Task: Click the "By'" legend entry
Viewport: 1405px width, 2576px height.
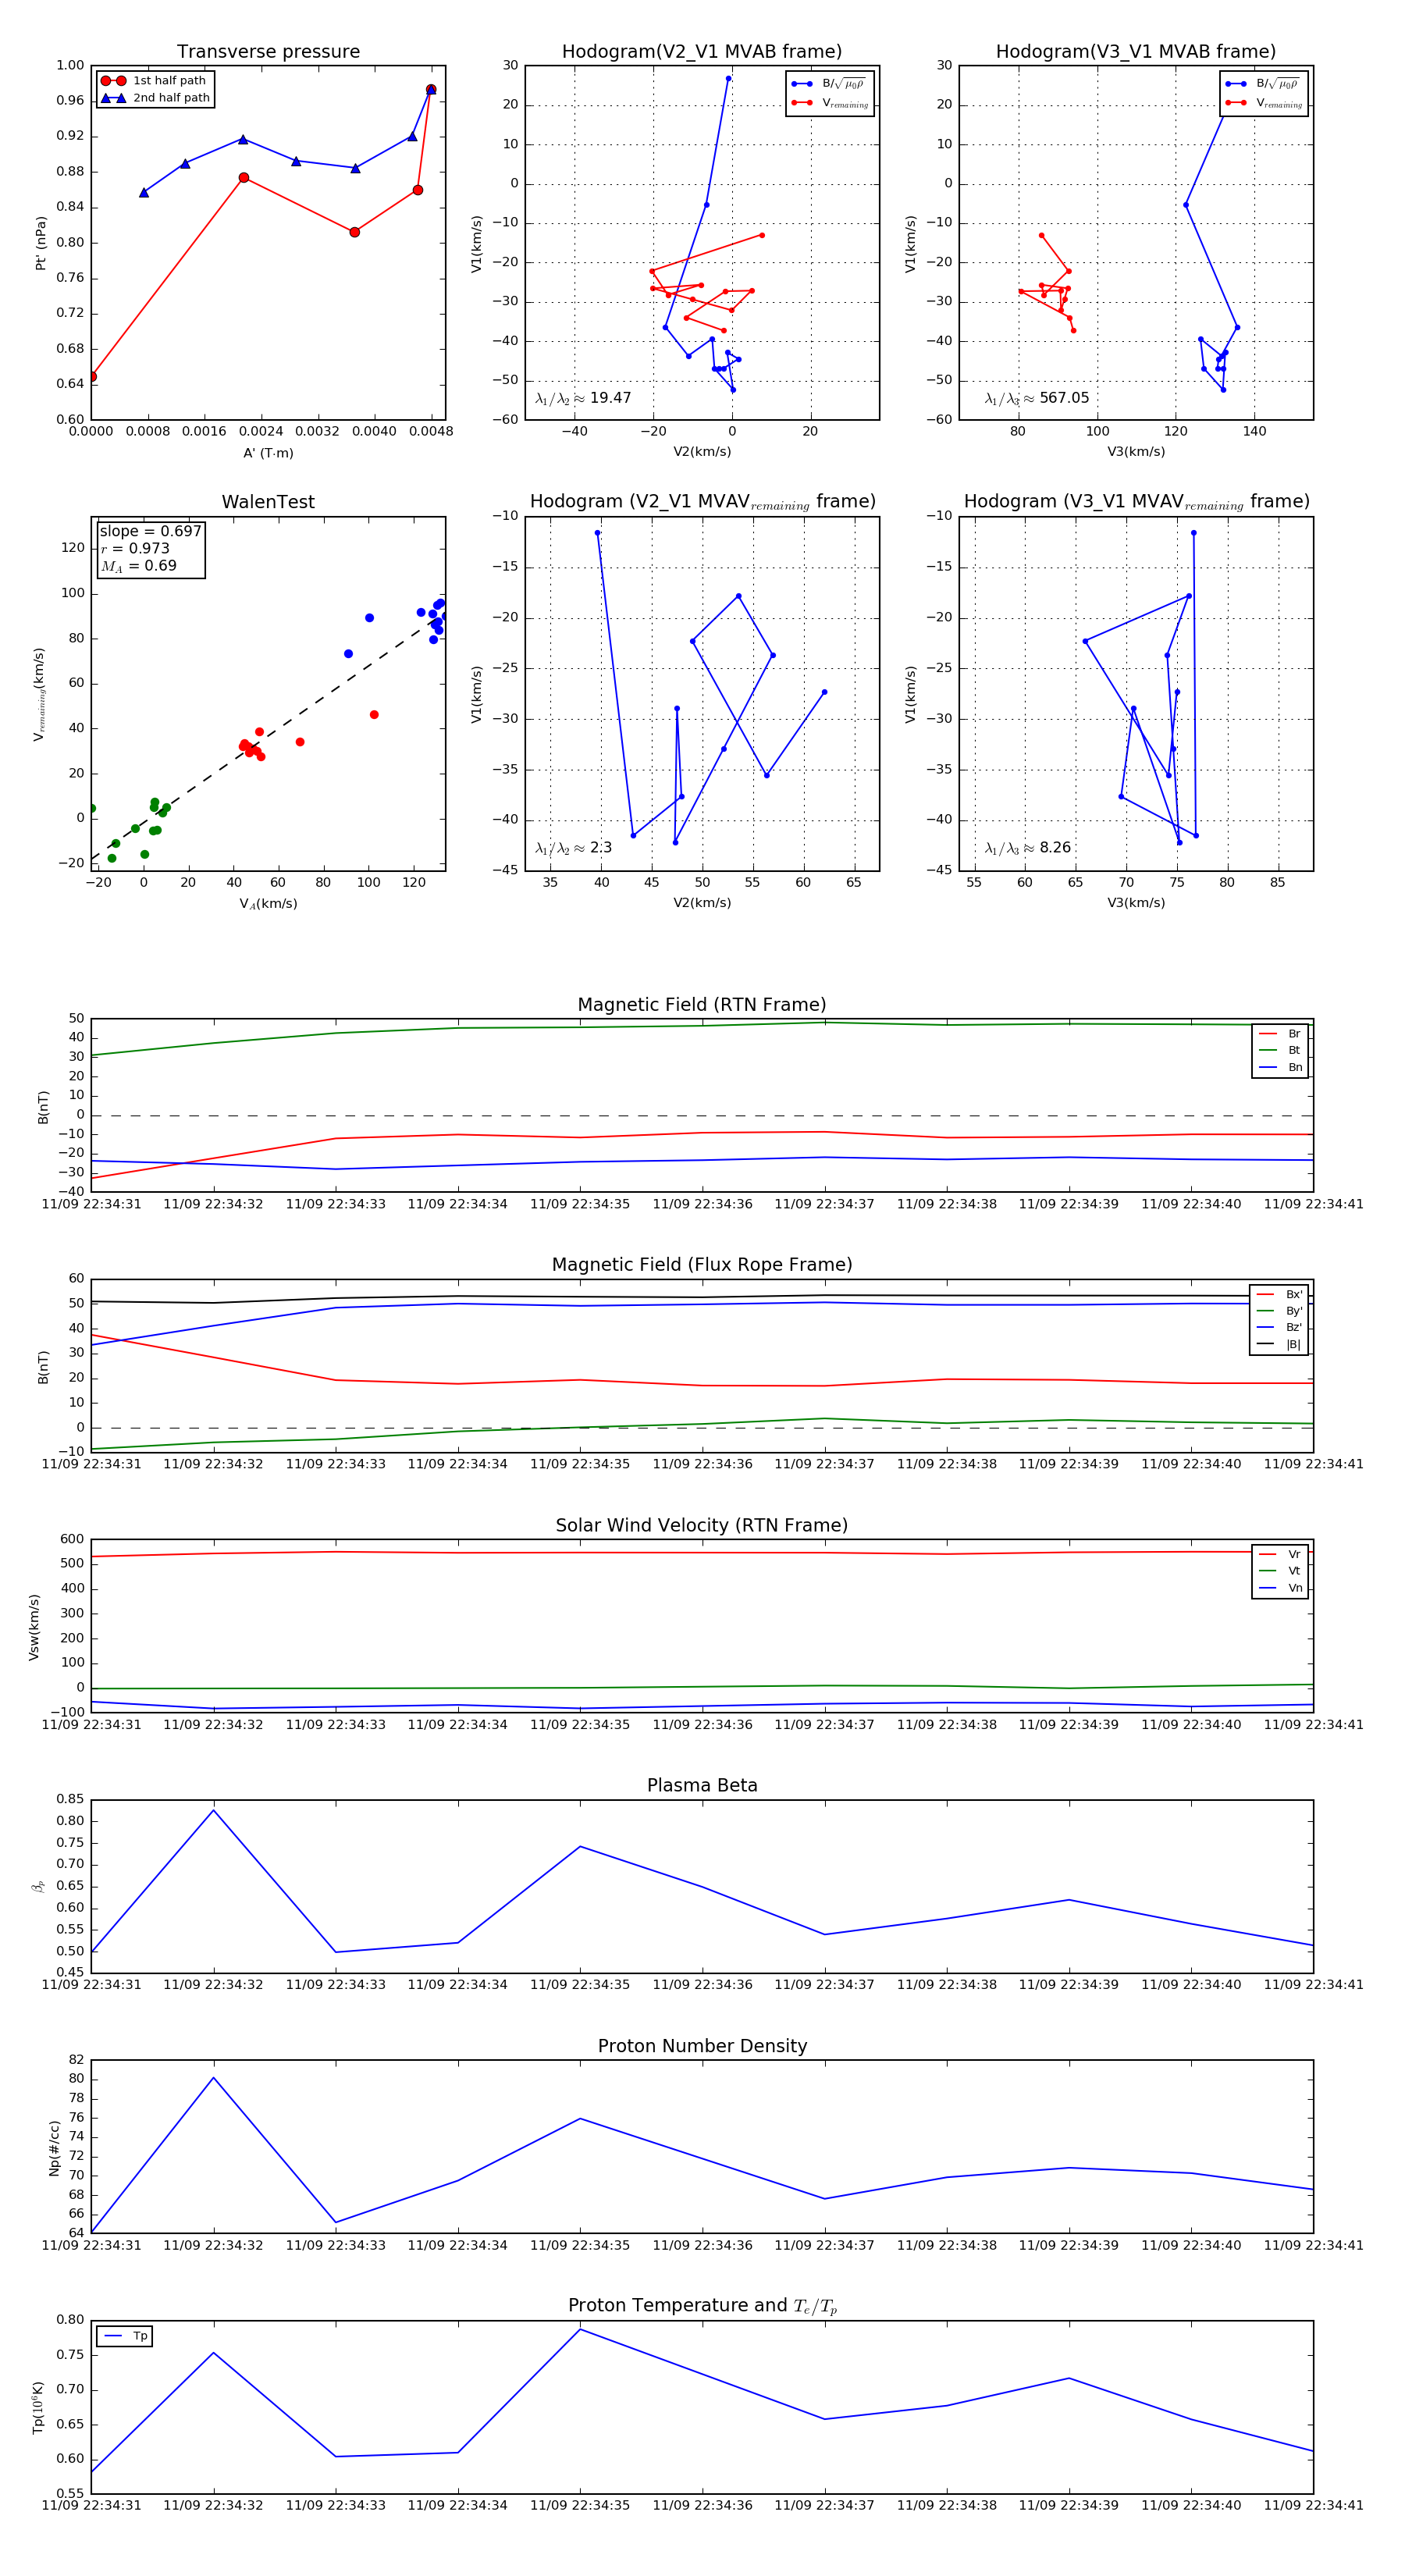Action: click(1279, 1311)
